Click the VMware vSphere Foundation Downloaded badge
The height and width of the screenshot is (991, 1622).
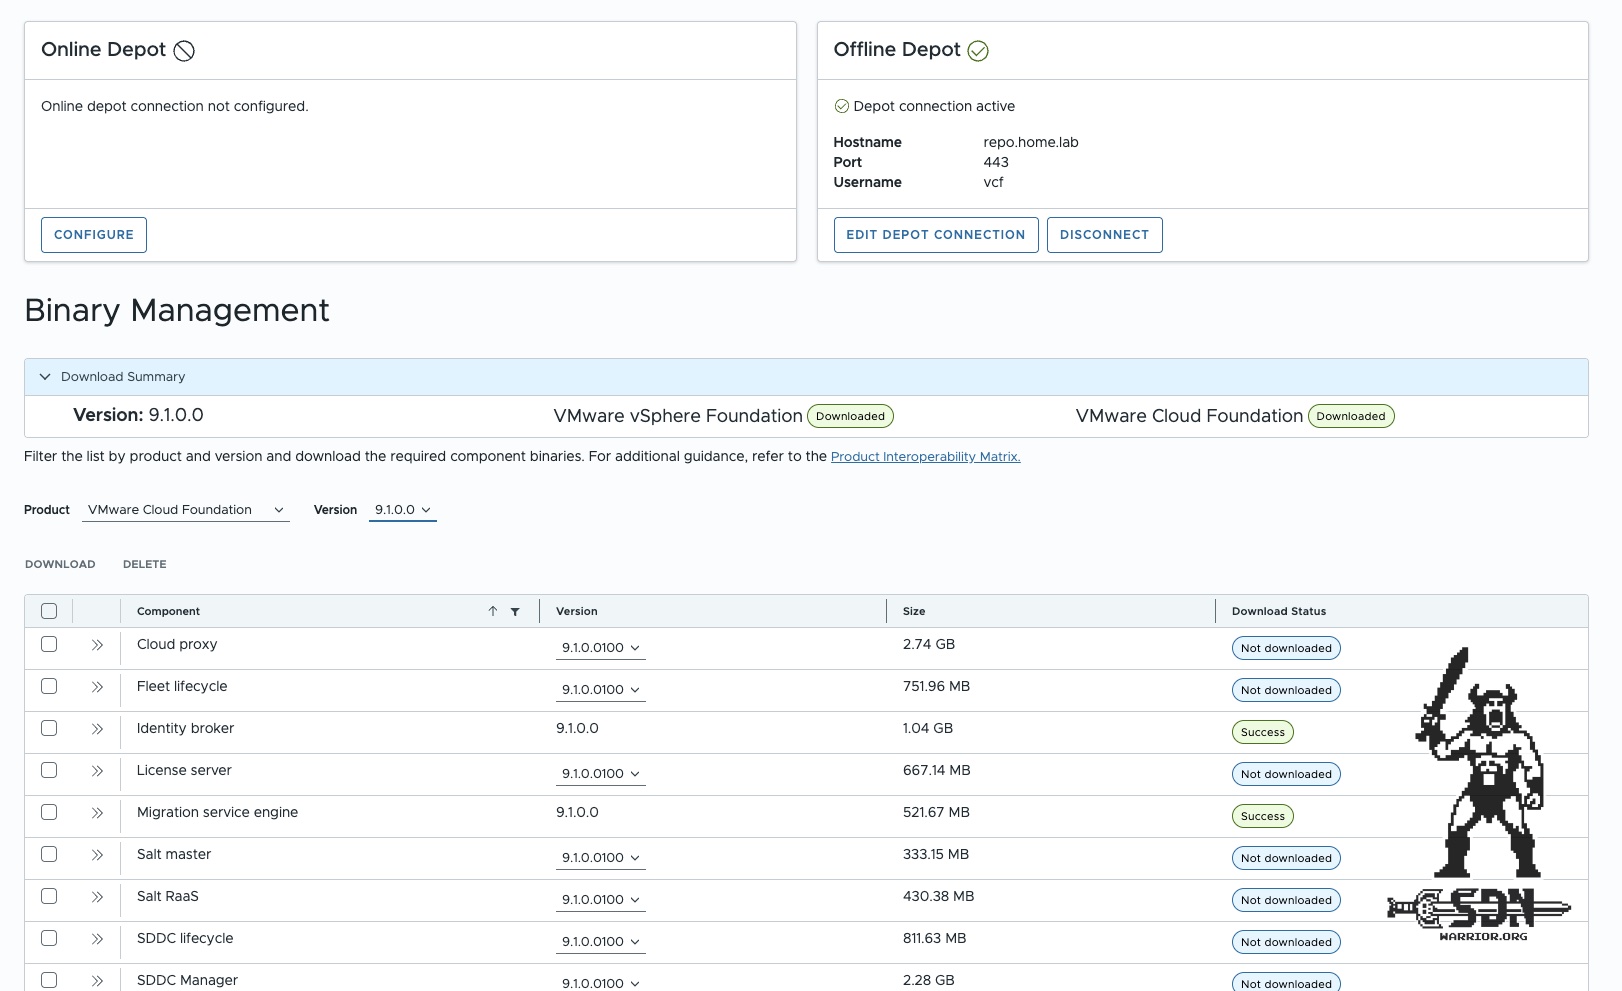click(851, 416)
